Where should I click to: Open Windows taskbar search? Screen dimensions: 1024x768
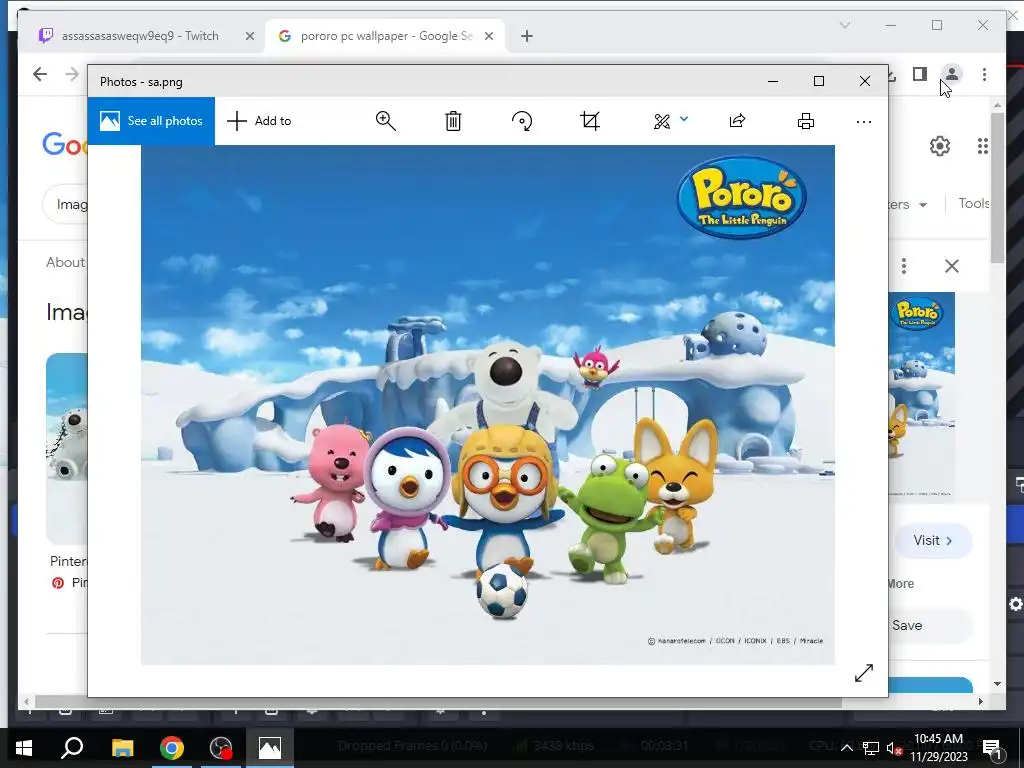click(72, 748)
